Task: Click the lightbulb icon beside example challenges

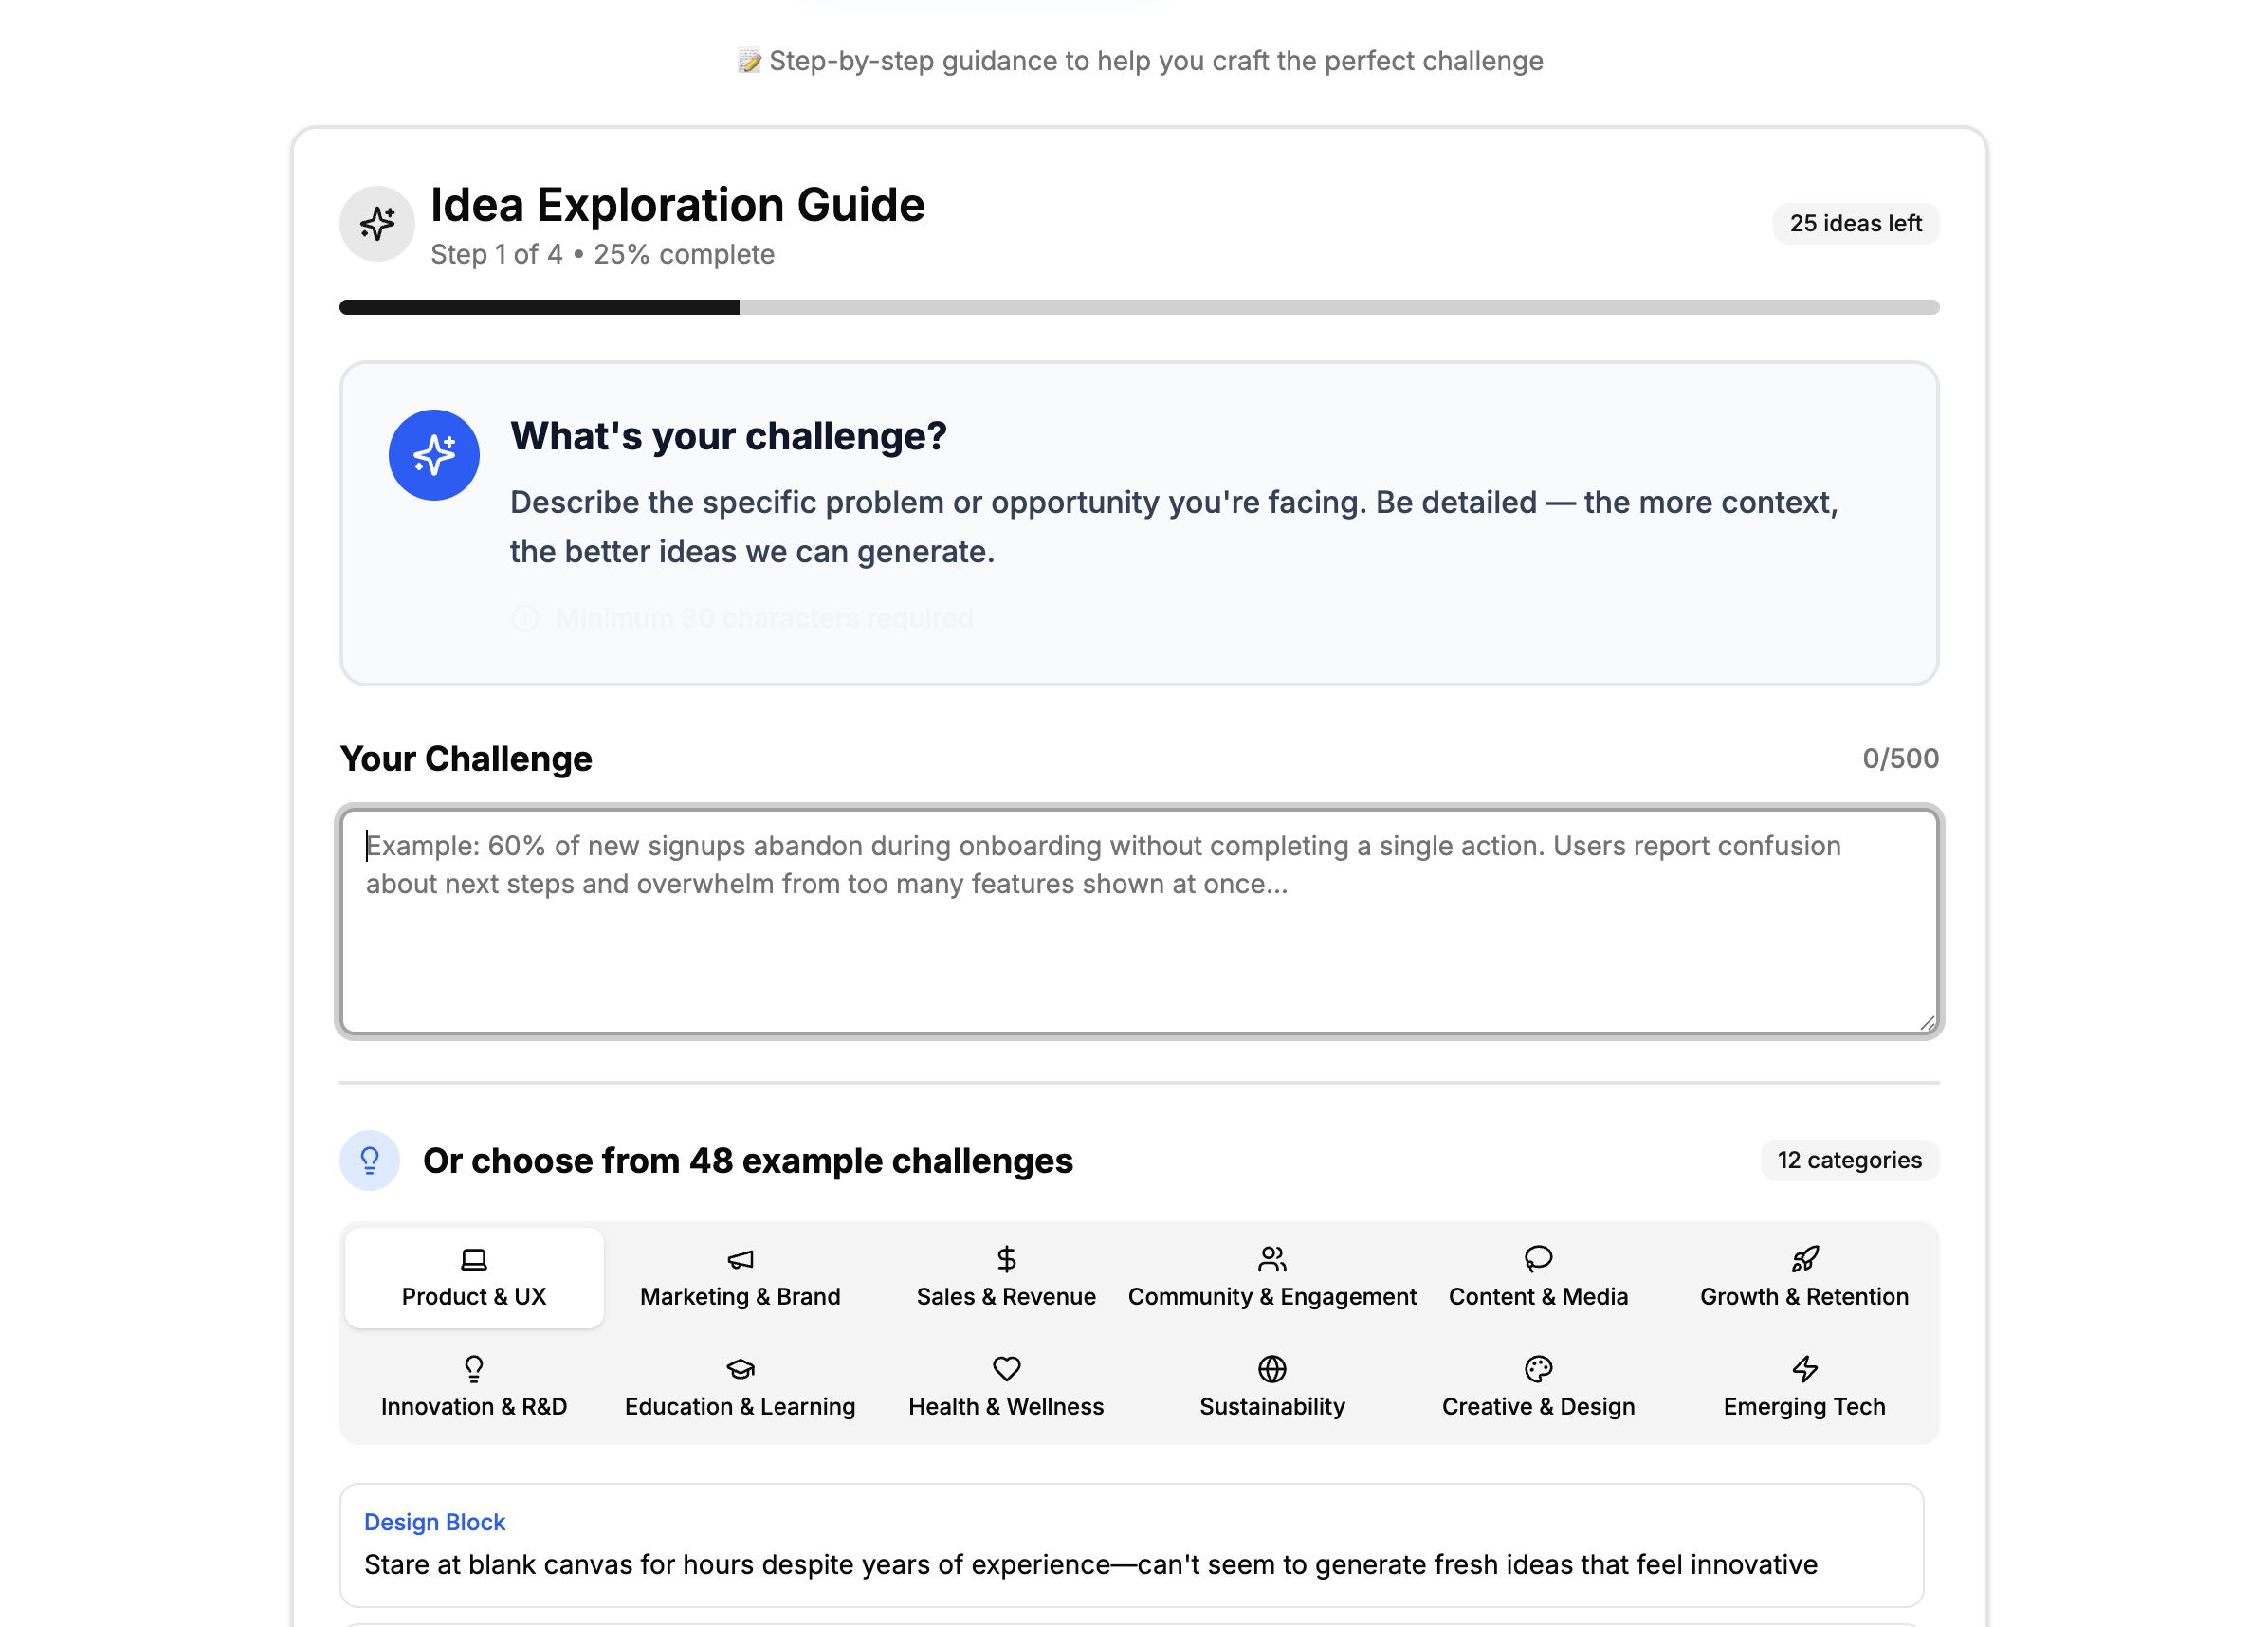Action: coord(370,1160)
